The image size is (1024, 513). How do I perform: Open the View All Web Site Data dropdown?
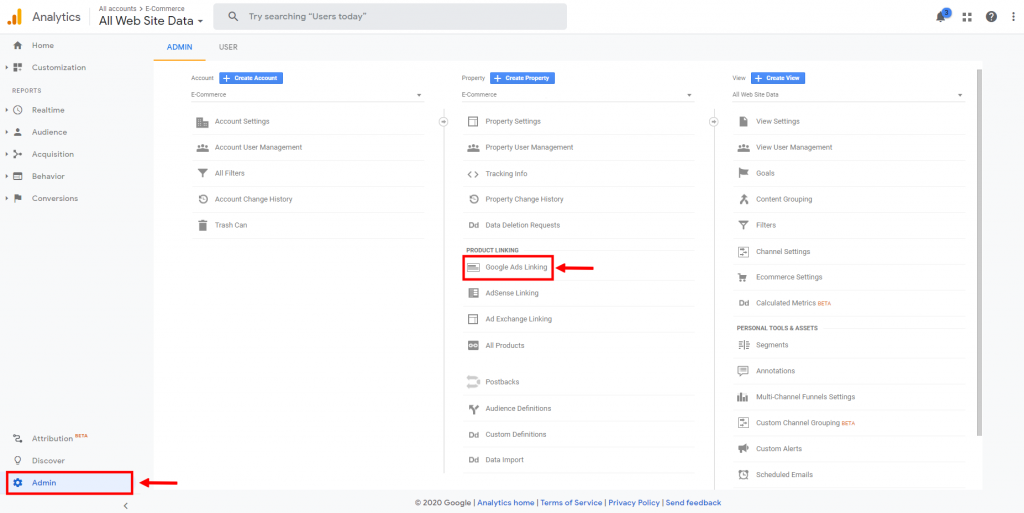point(848,95)
